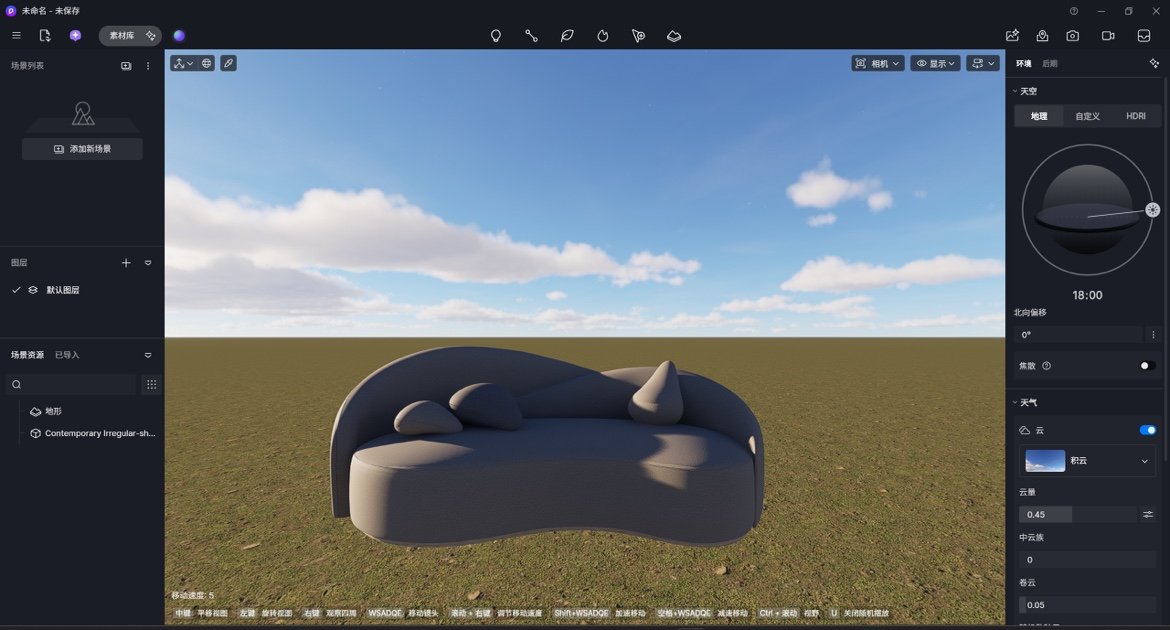
Task: Select the 自定义 sky mode
Action: 1087,116
